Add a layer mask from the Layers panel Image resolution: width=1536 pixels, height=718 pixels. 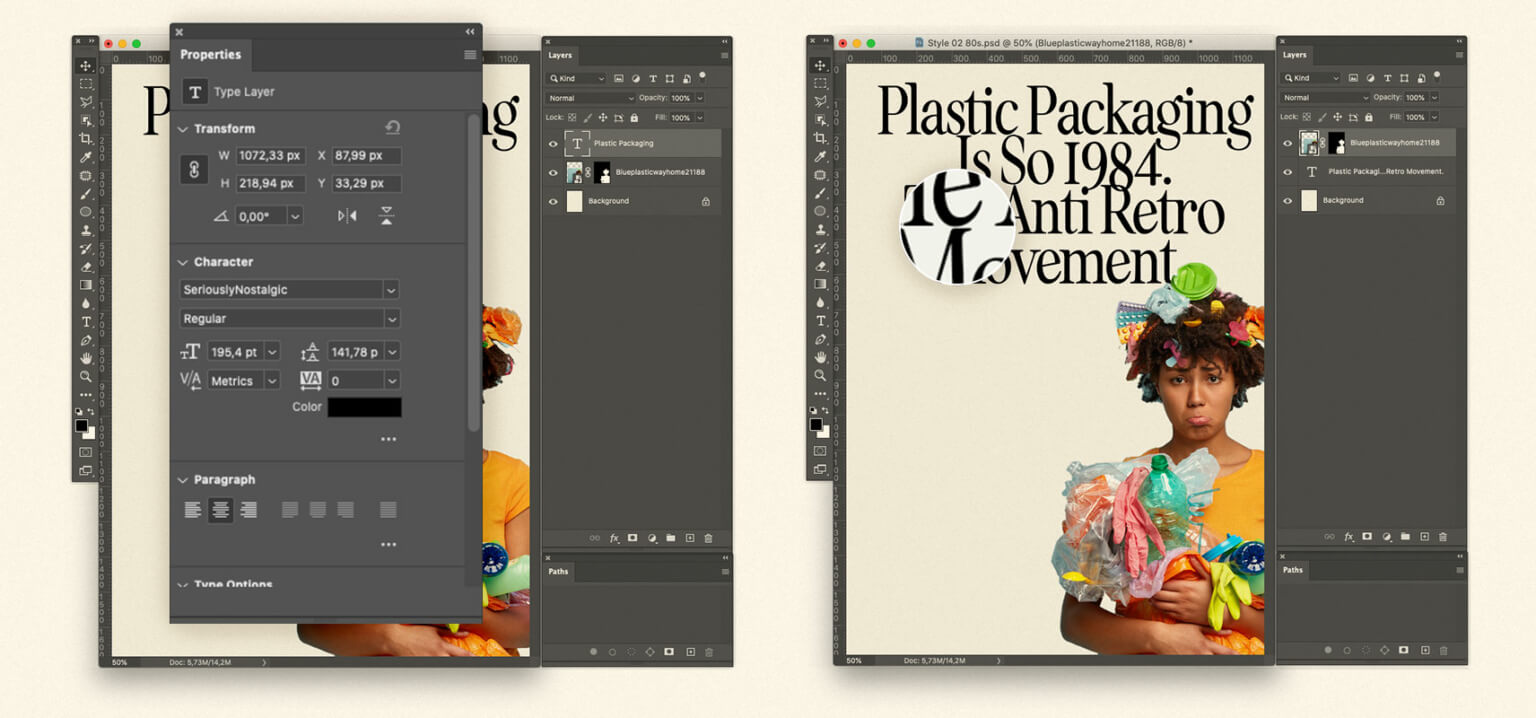point(633,537)
